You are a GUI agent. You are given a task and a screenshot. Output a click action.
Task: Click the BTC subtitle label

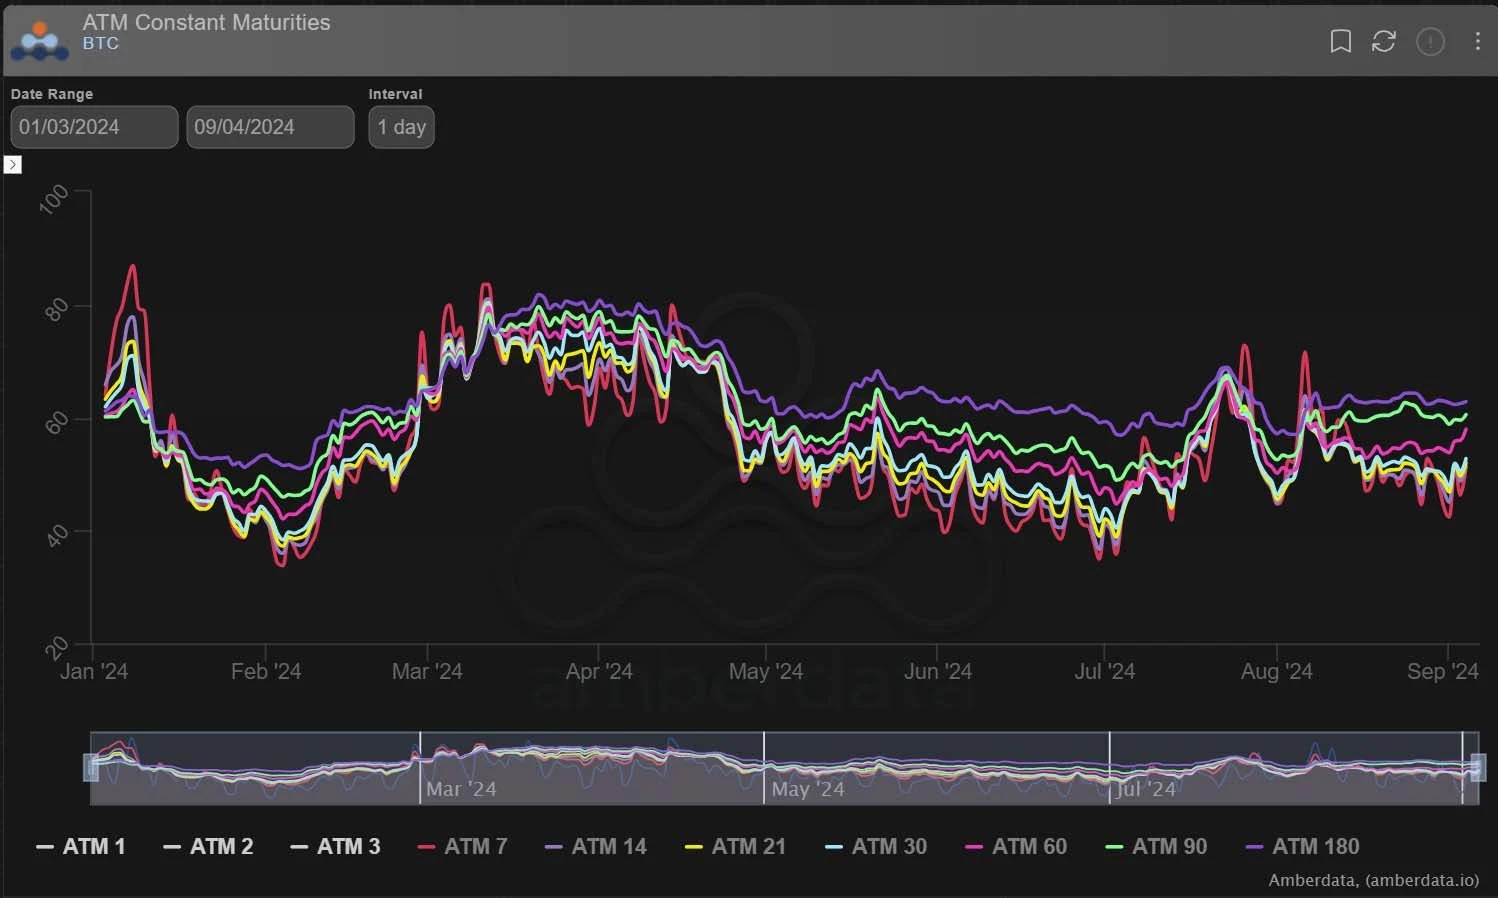pos(100,44)
